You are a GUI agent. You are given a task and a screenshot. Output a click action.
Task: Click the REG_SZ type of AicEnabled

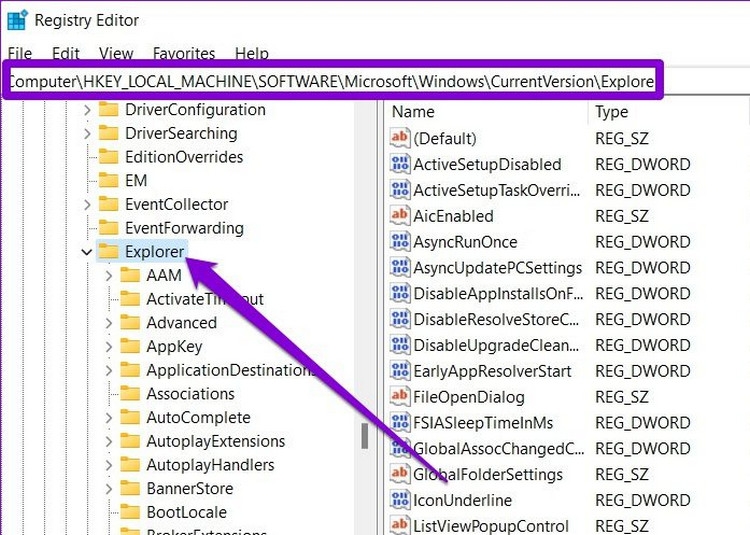(x=621, y=216)
